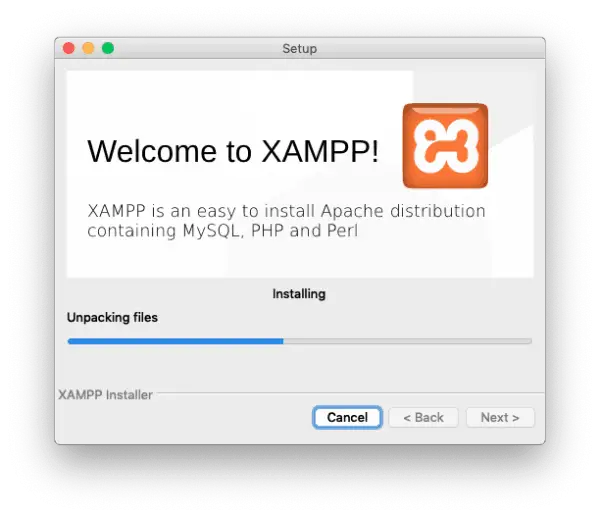600x517 pixels.
Task: Click XAMPP! in the welcome heading
Action: coord(320,151)
